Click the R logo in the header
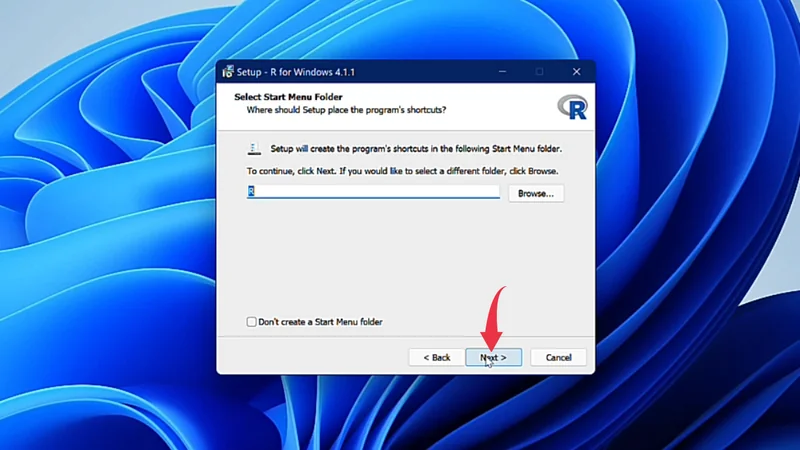Viewport: 800px width, 450px height. [572, 108]
